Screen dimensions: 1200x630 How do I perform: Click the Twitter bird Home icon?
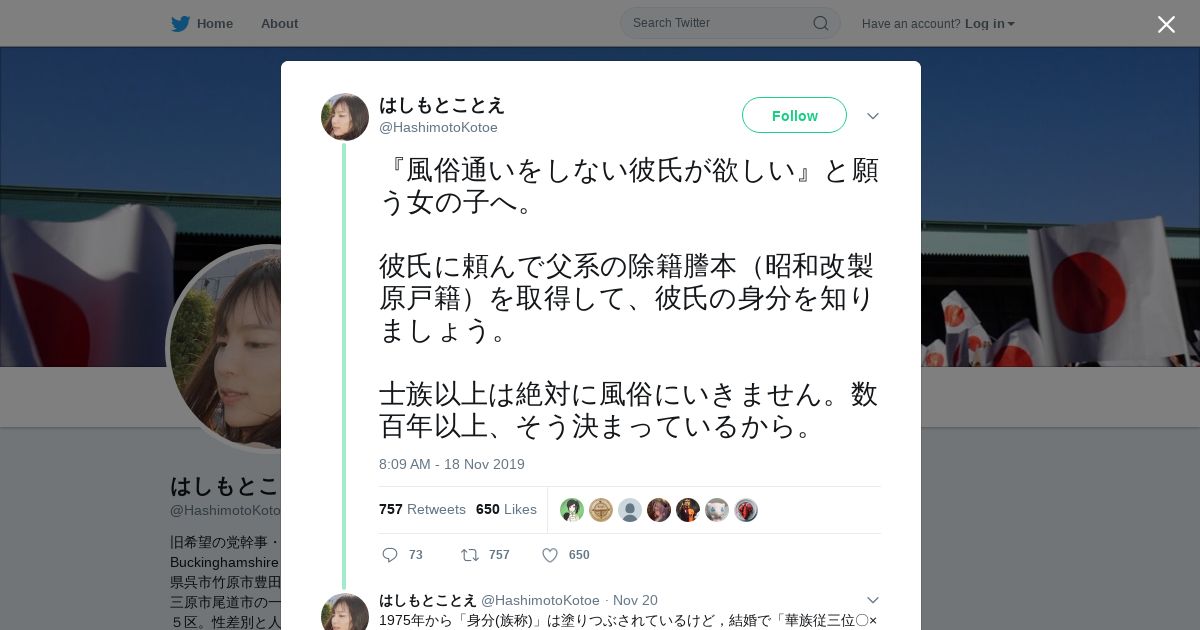180,24
